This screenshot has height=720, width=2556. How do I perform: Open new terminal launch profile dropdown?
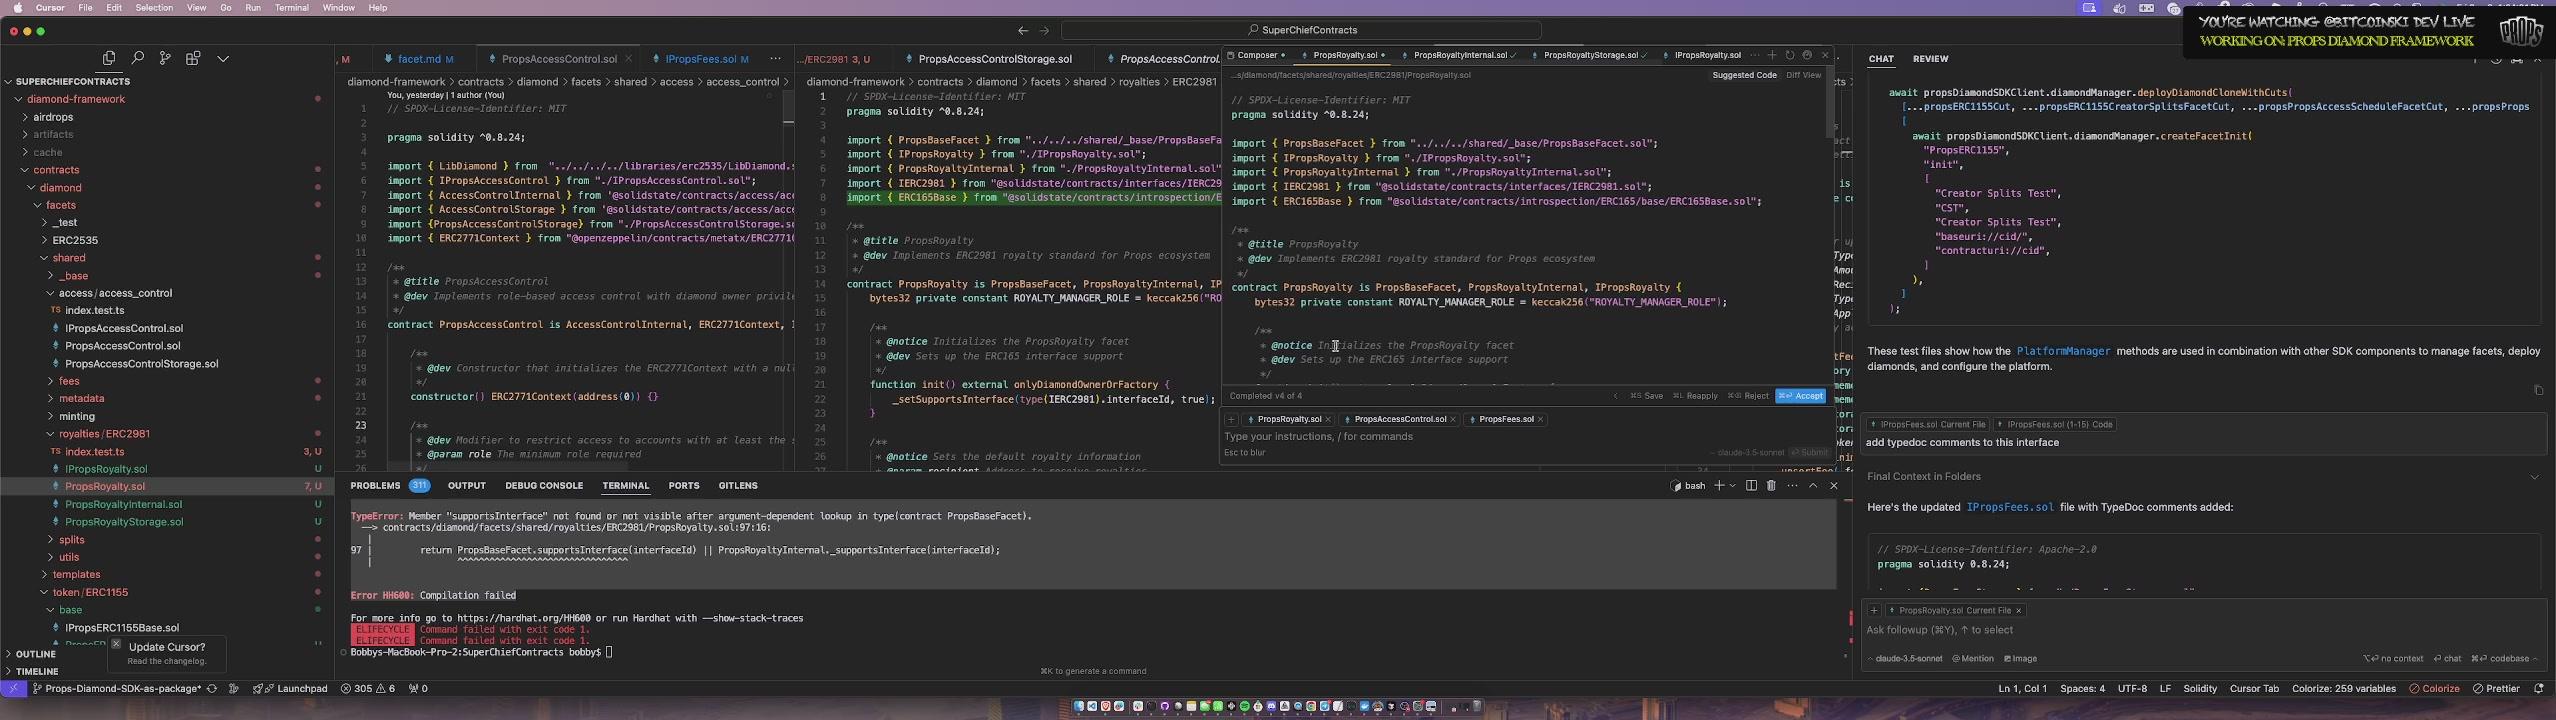pyautogui.click(x=1732, y=486)
